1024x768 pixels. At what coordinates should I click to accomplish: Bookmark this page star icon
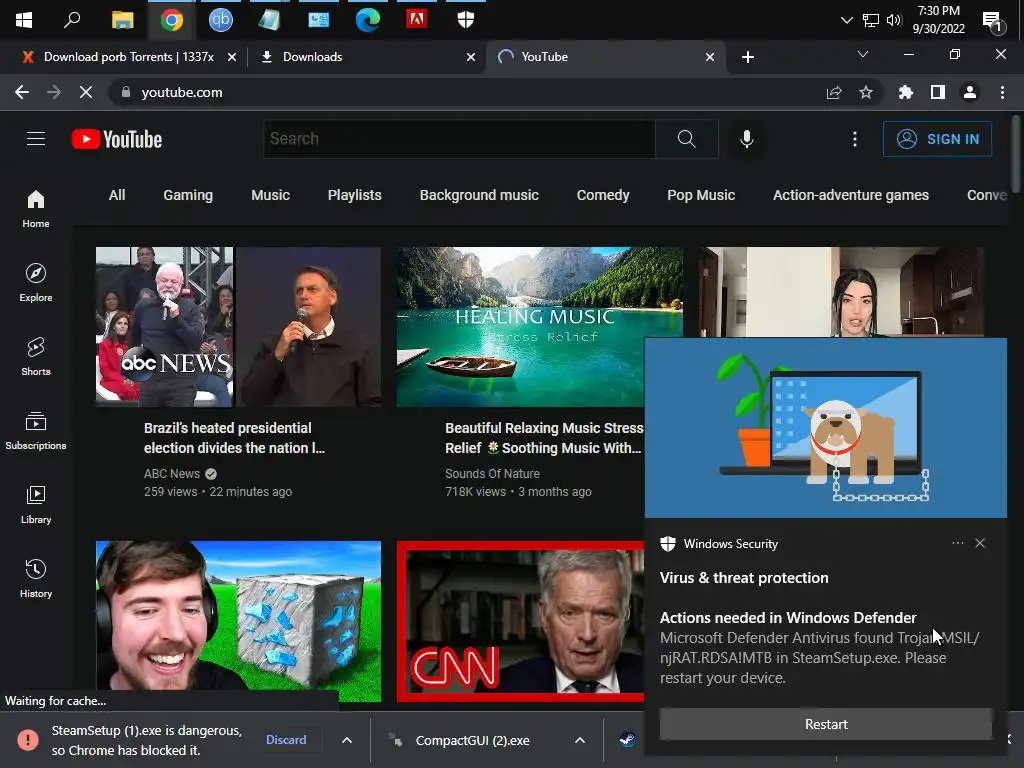[866, 92]
